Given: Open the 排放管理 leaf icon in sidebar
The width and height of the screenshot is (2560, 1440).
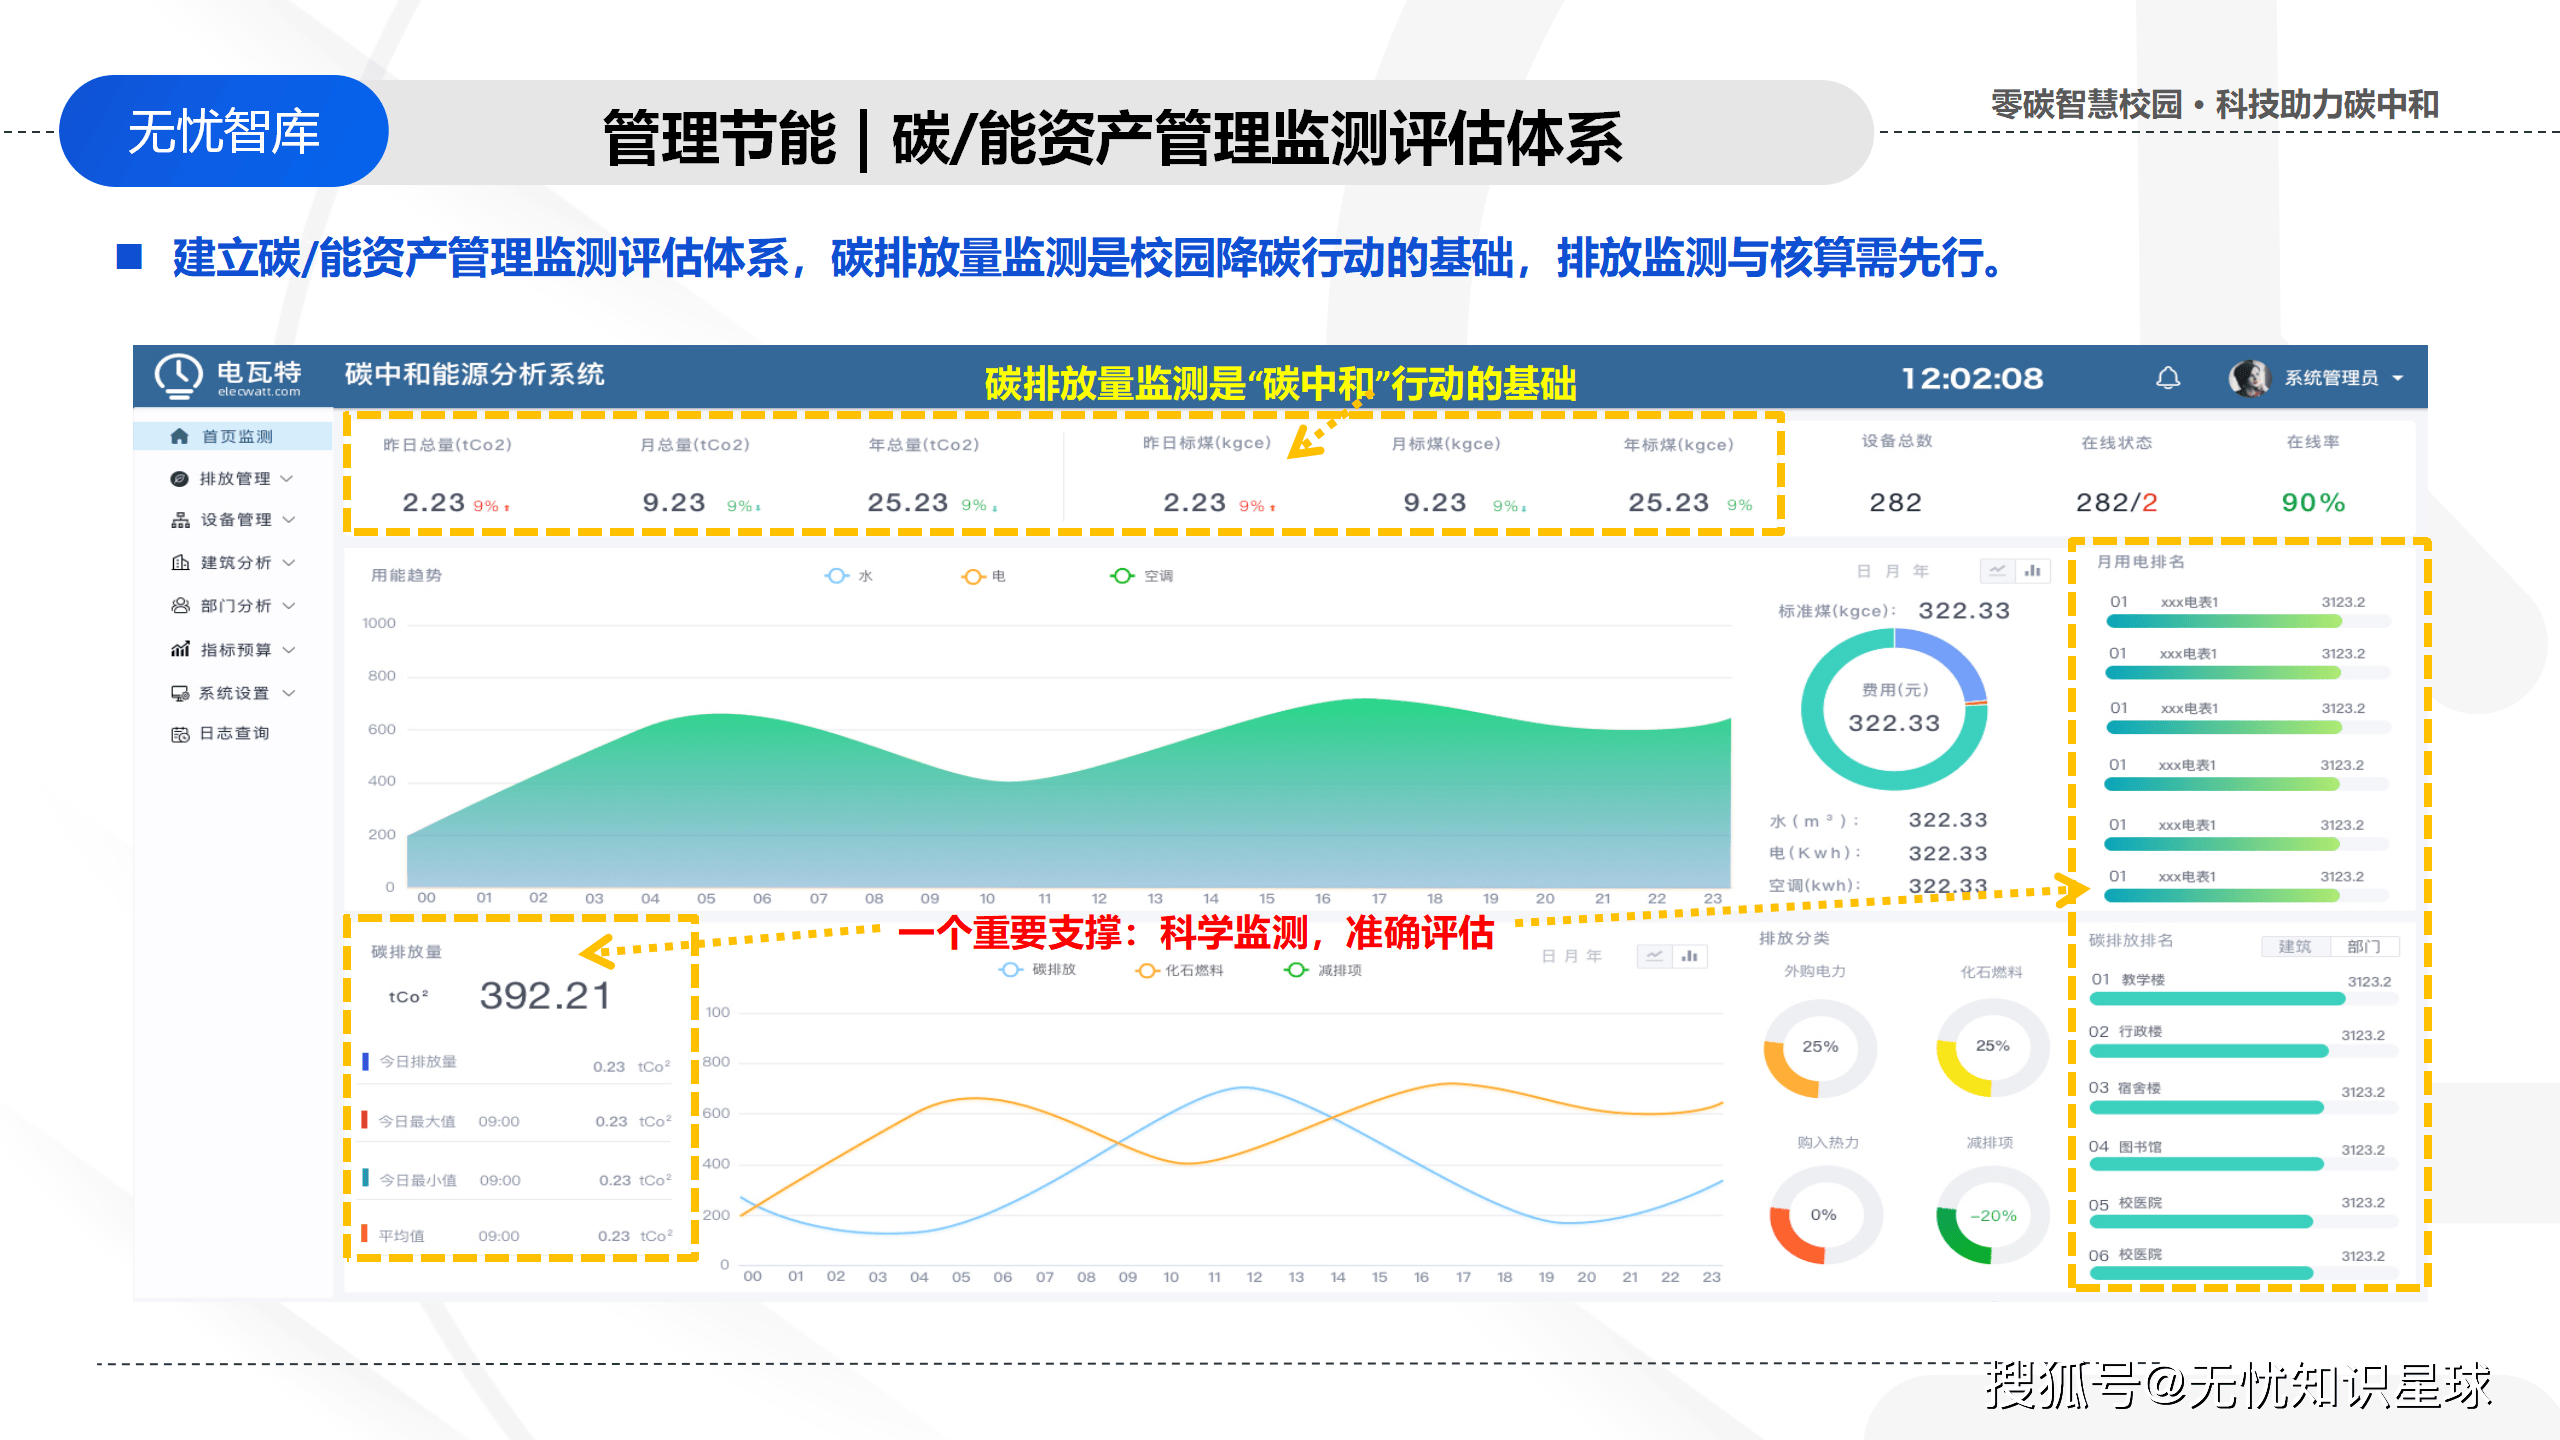Looking at the screenshot, I should click(x=178, y=478).
